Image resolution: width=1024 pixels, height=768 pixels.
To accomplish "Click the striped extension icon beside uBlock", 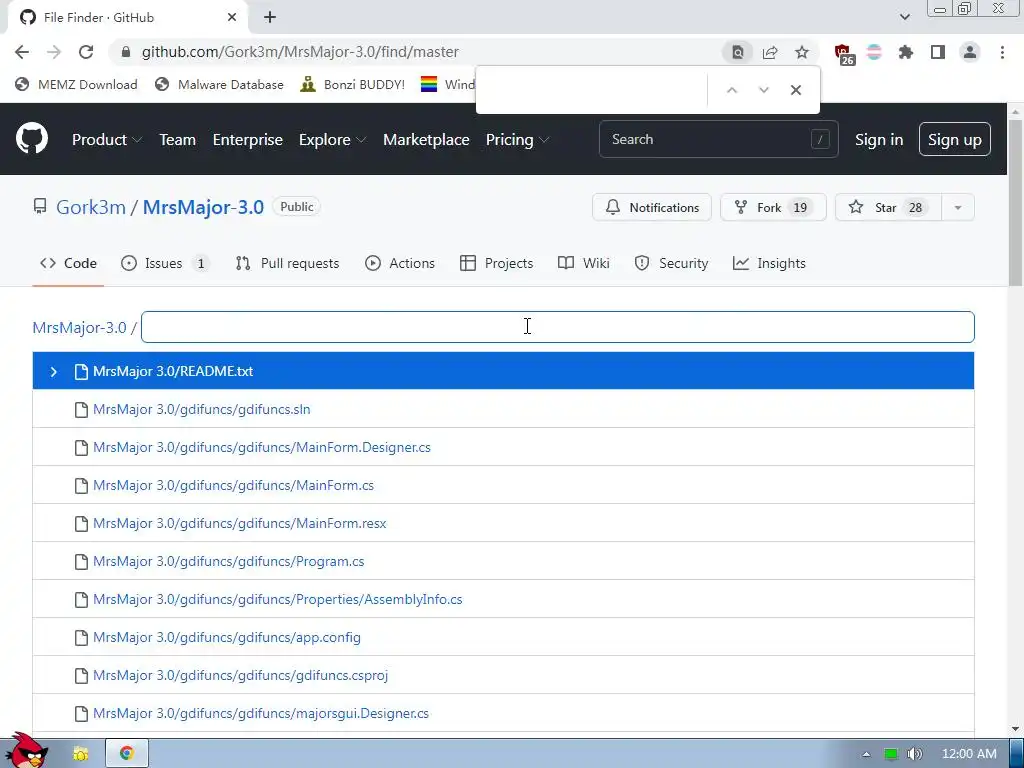I will tap(874, 52).
